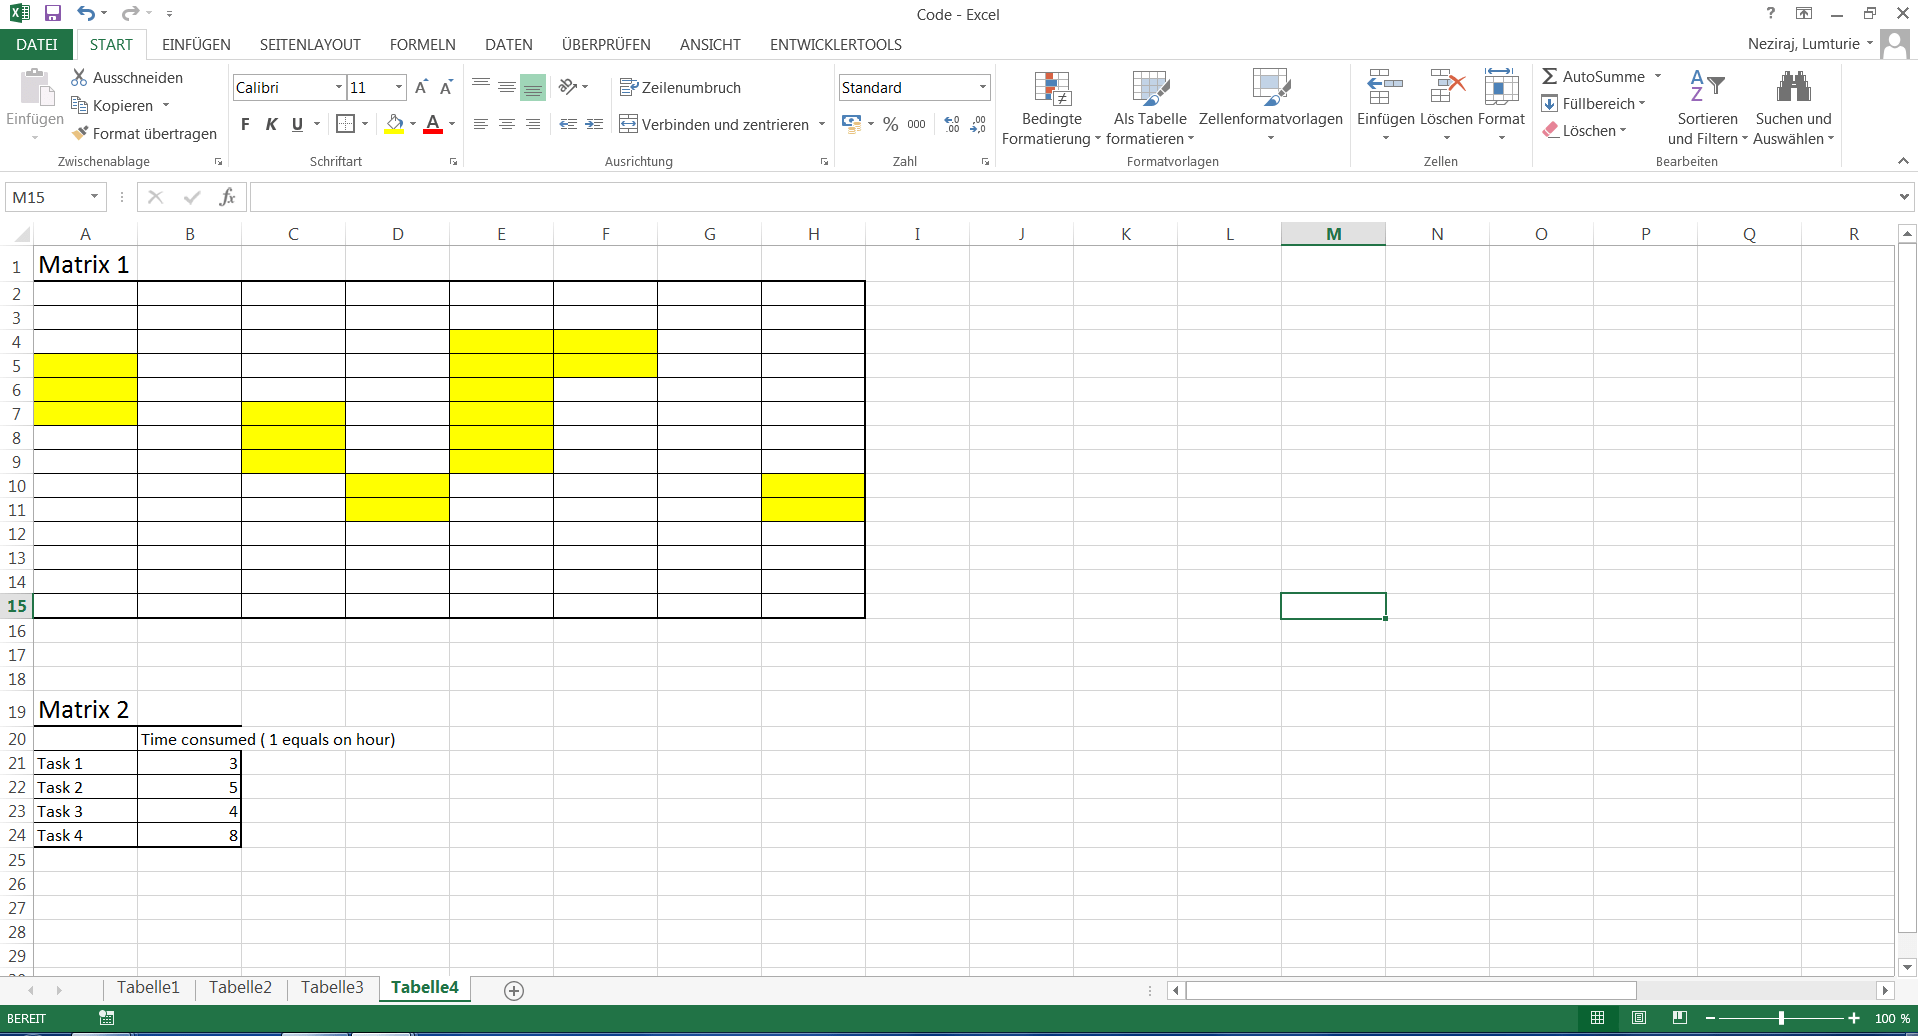Apply the Prozentformat (%) style

(890, 124)
